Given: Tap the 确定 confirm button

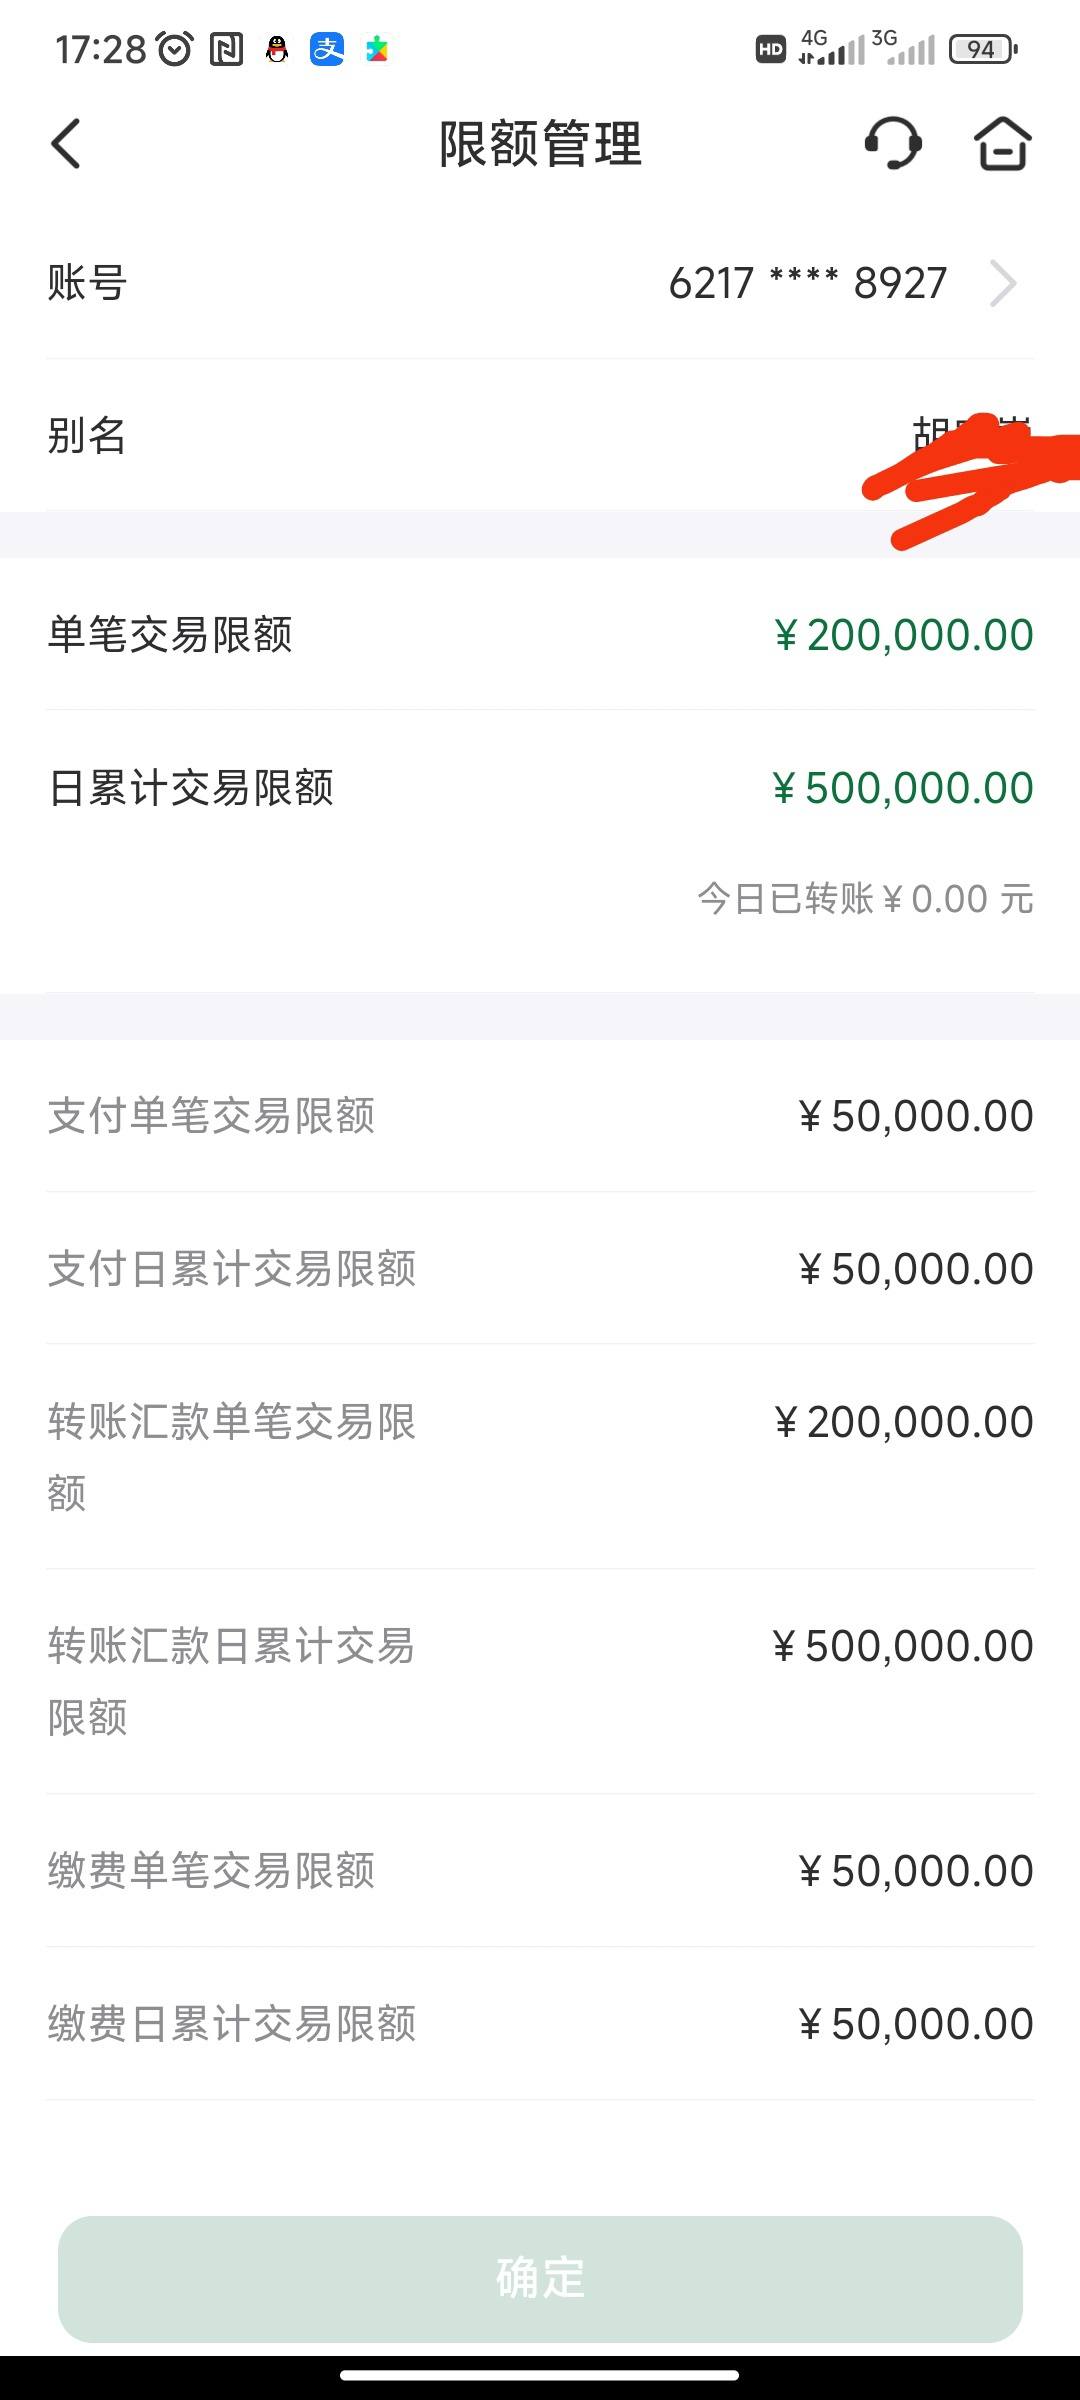Looking at the screenshot, I should [x=540, y=2279].
